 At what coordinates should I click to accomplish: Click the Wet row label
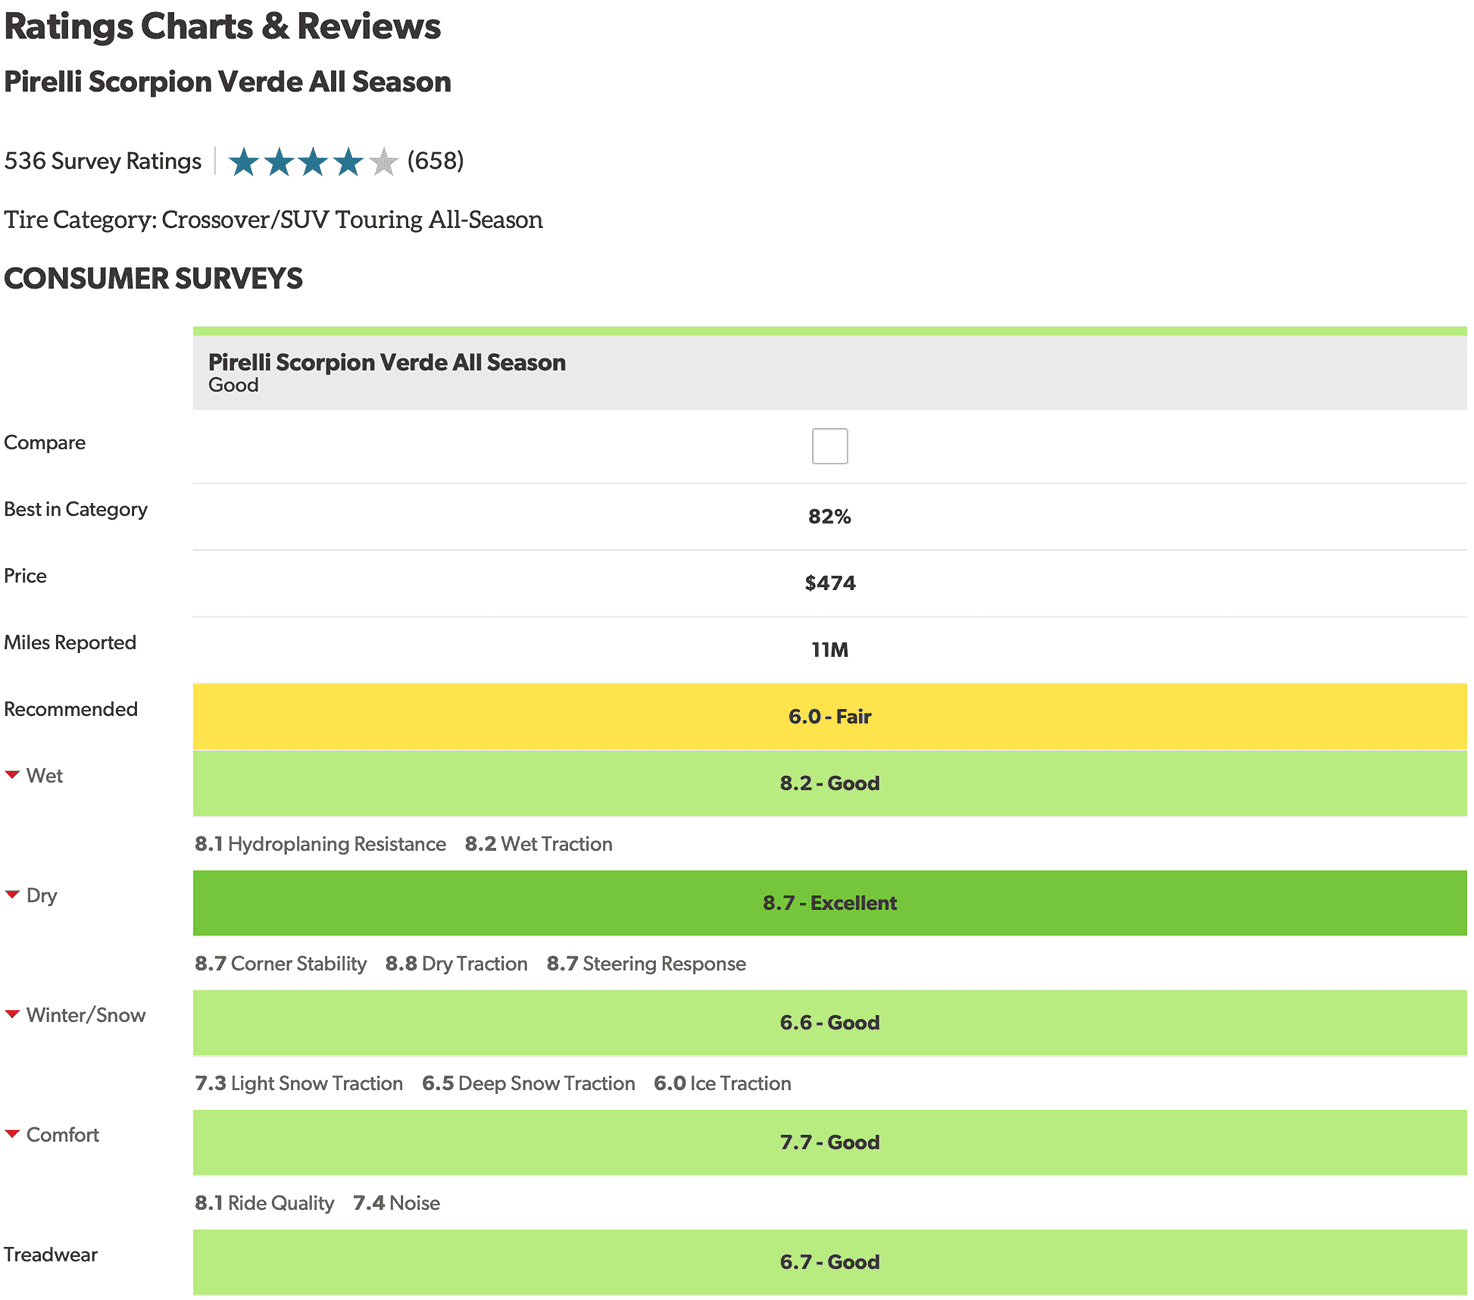[x=45, y=776]
